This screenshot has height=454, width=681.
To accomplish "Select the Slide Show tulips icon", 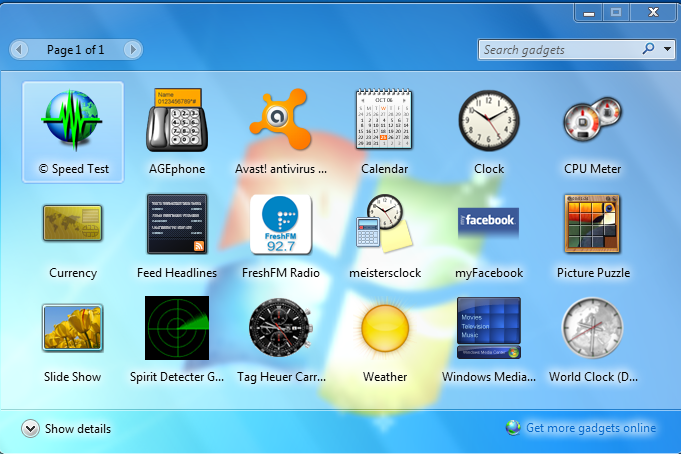I will [73, 328].
